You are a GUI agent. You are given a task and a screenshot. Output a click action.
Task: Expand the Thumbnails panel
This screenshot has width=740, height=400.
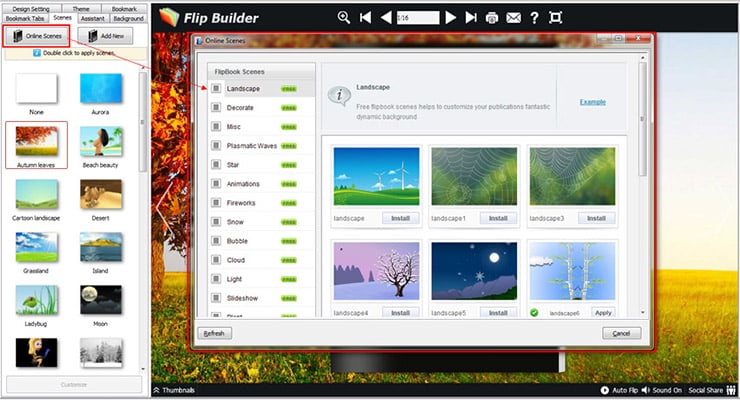tap(174, 391)
